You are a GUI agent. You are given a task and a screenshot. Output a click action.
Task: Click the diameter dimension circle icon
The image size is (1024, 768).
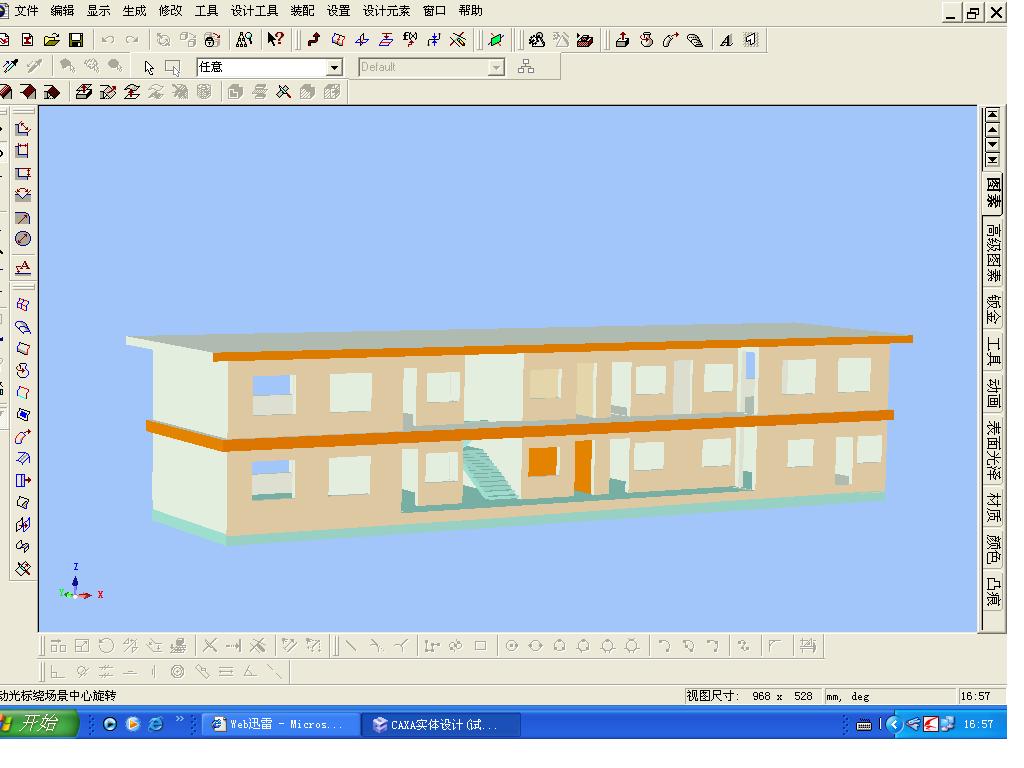[x=23, y=238]
